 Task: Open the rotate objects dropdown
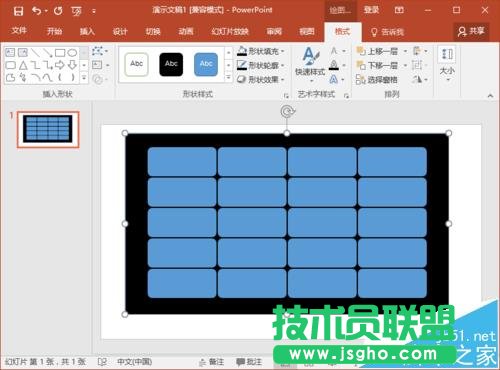click(420, 79)
